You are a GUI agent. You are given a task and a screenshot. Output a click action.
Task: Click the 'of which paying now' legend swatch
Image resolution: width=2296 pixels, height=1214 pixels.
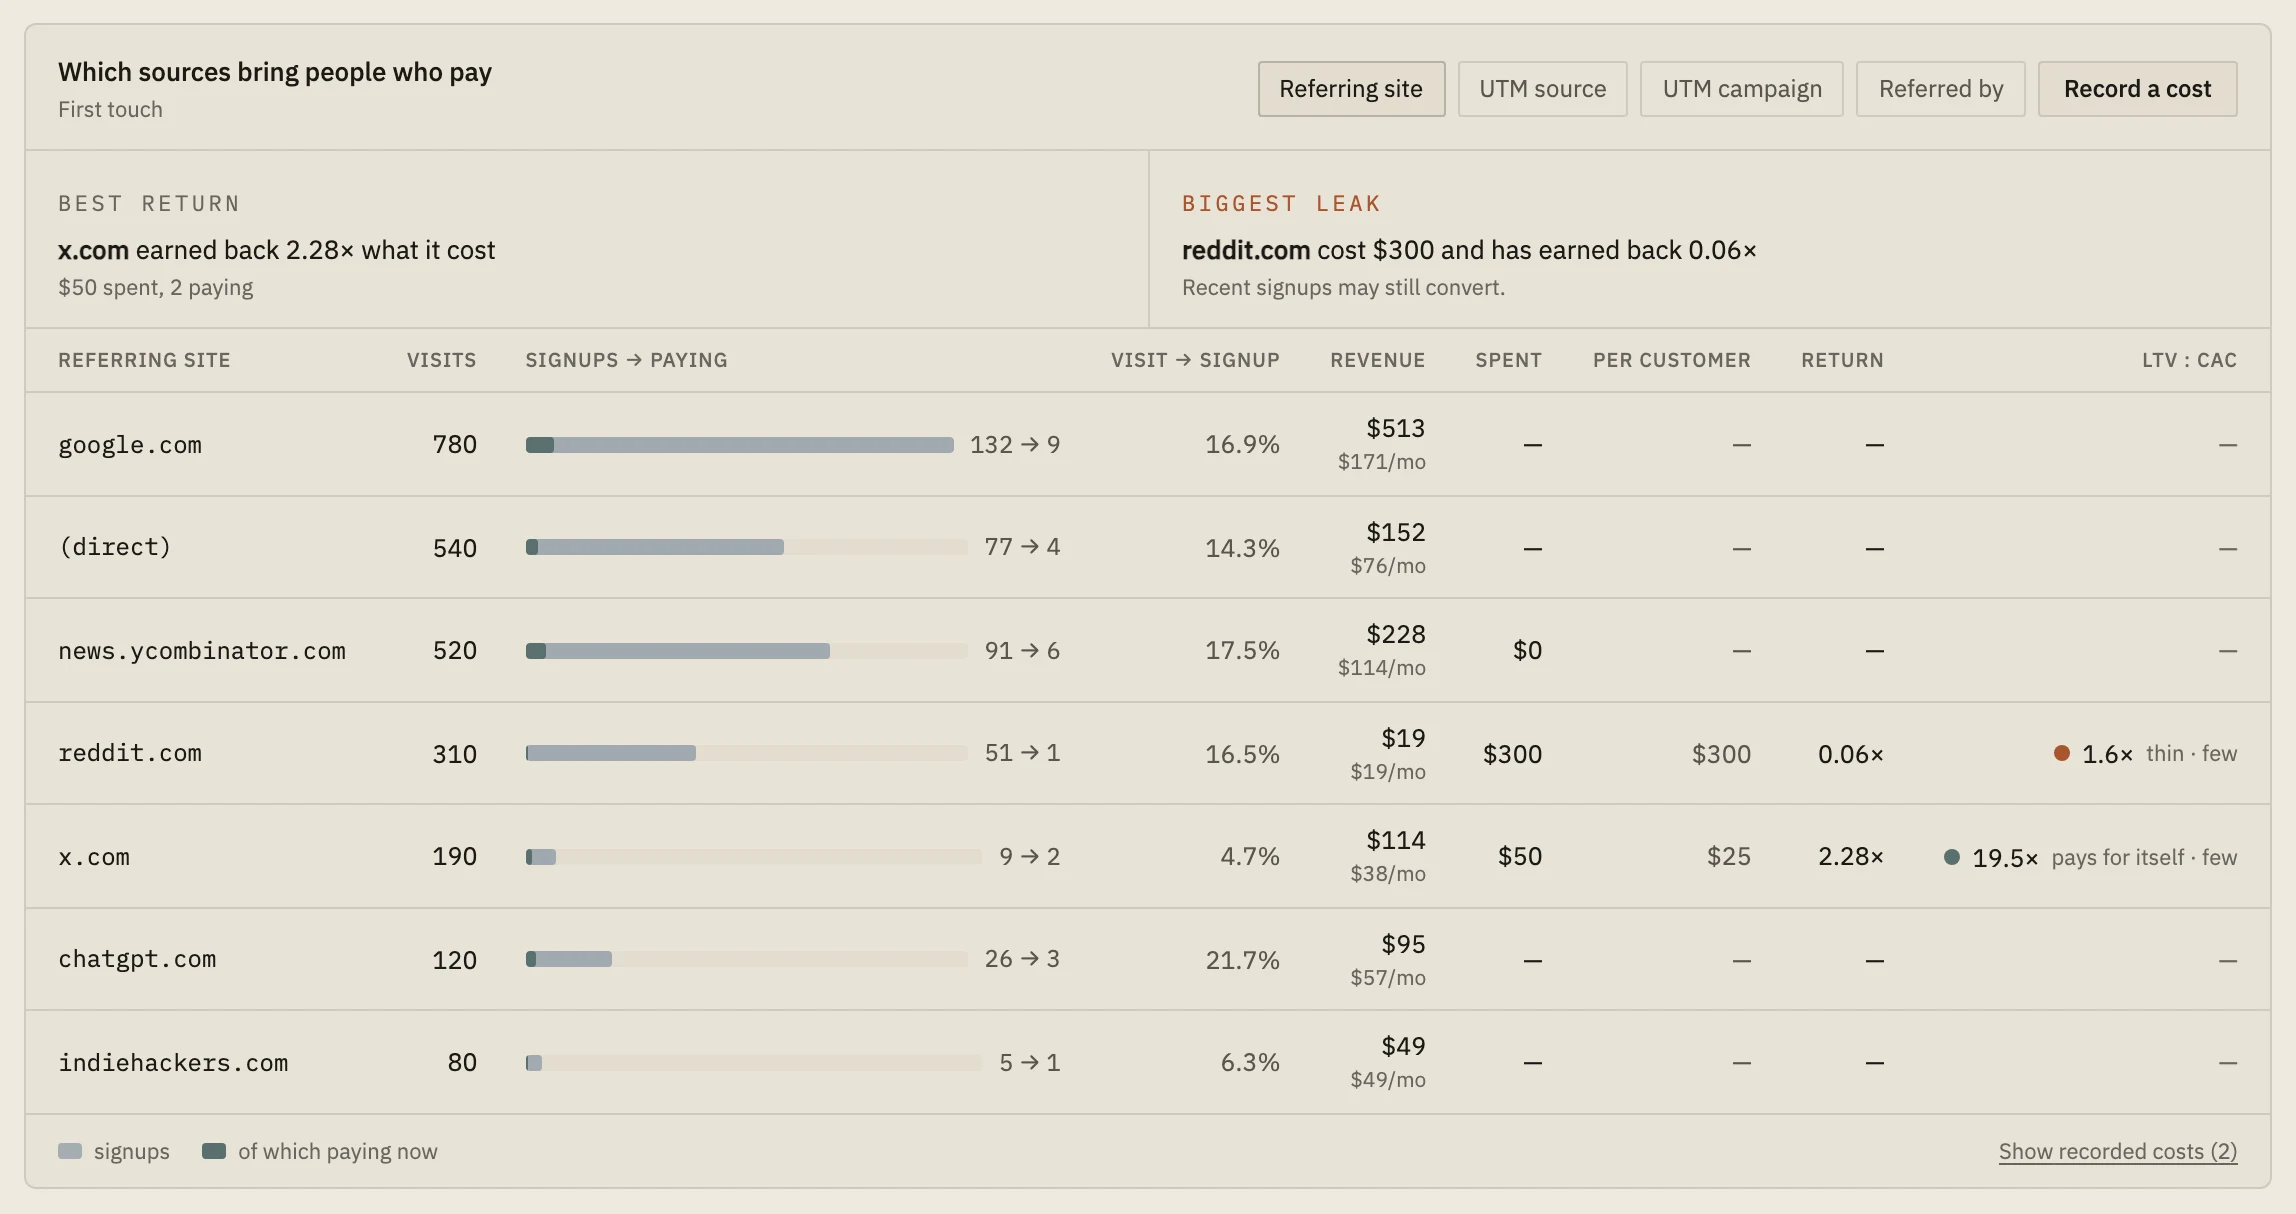pos(214,1151)
